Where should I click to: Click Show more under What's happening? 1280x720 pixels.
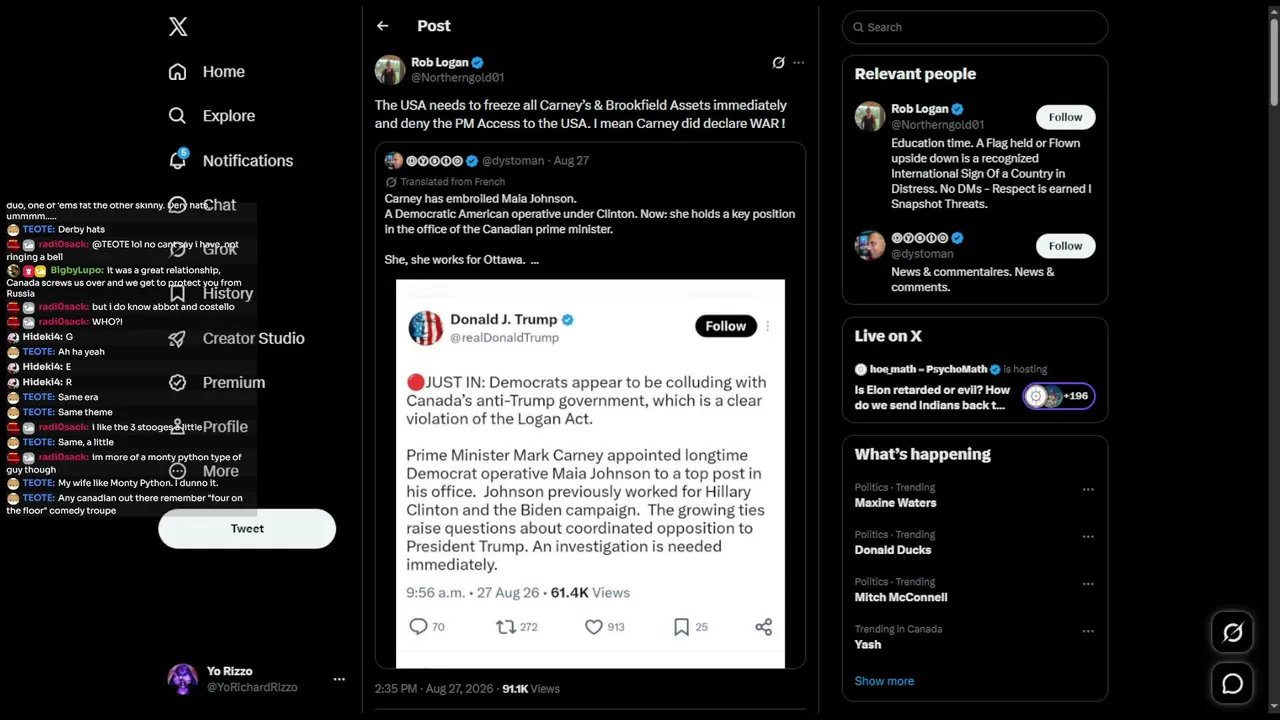coord(884,681)
